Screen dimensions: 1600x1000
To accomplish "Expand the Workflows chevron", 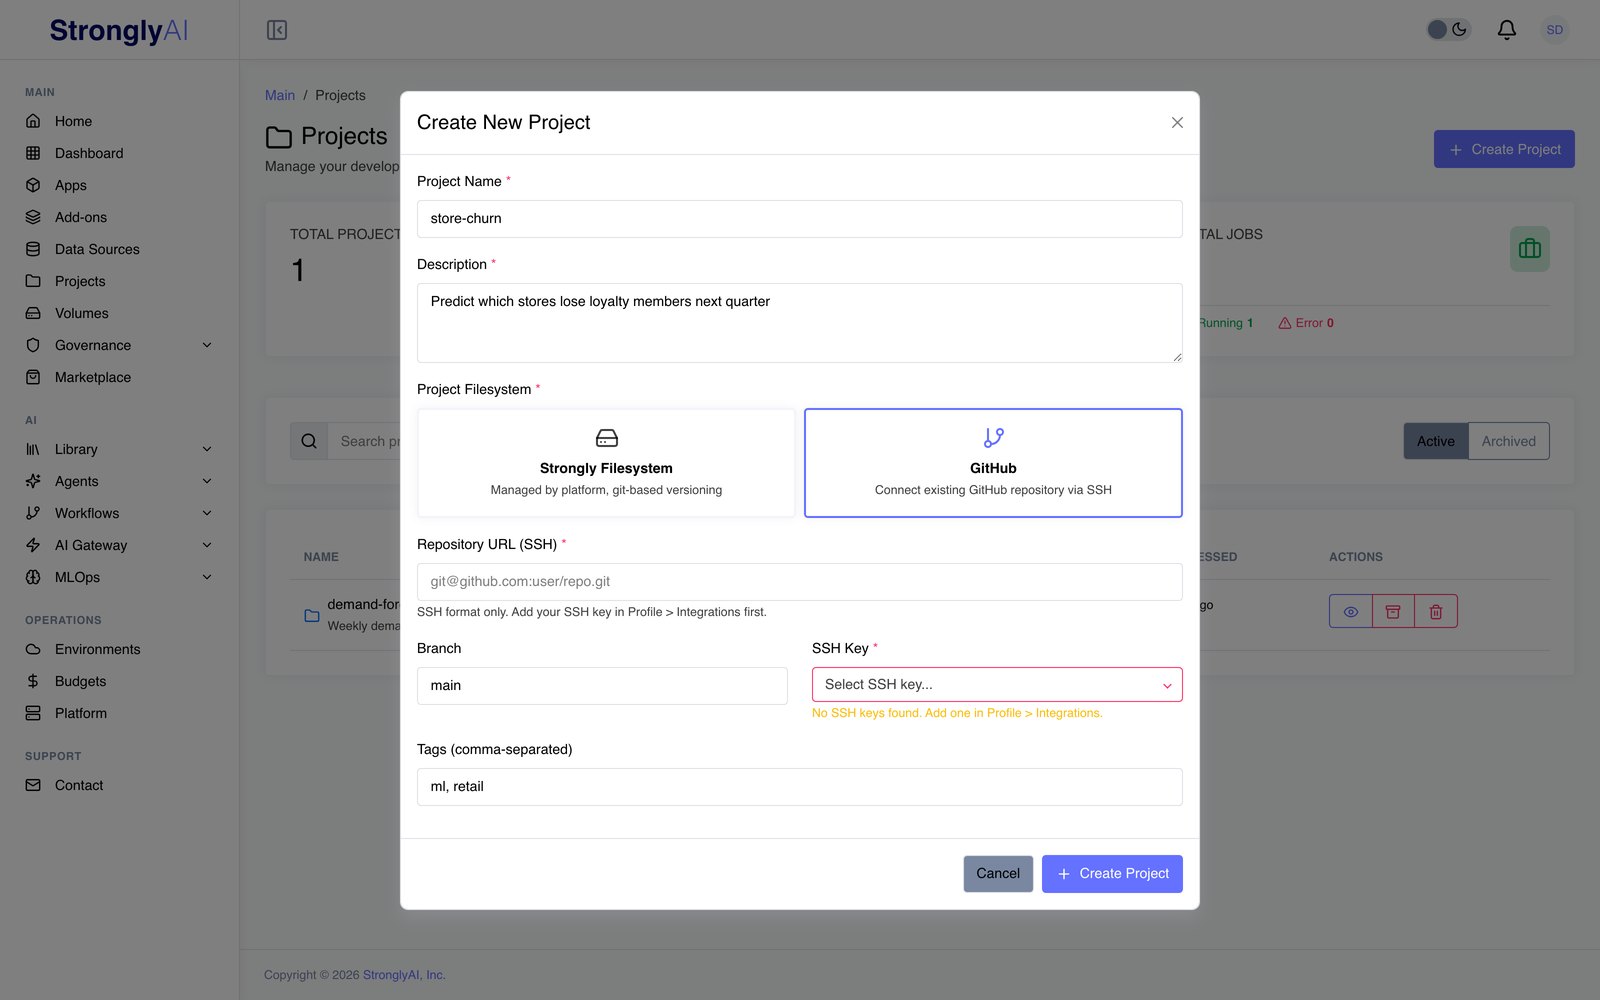I will pyautogui.click(x=207, y=513).
